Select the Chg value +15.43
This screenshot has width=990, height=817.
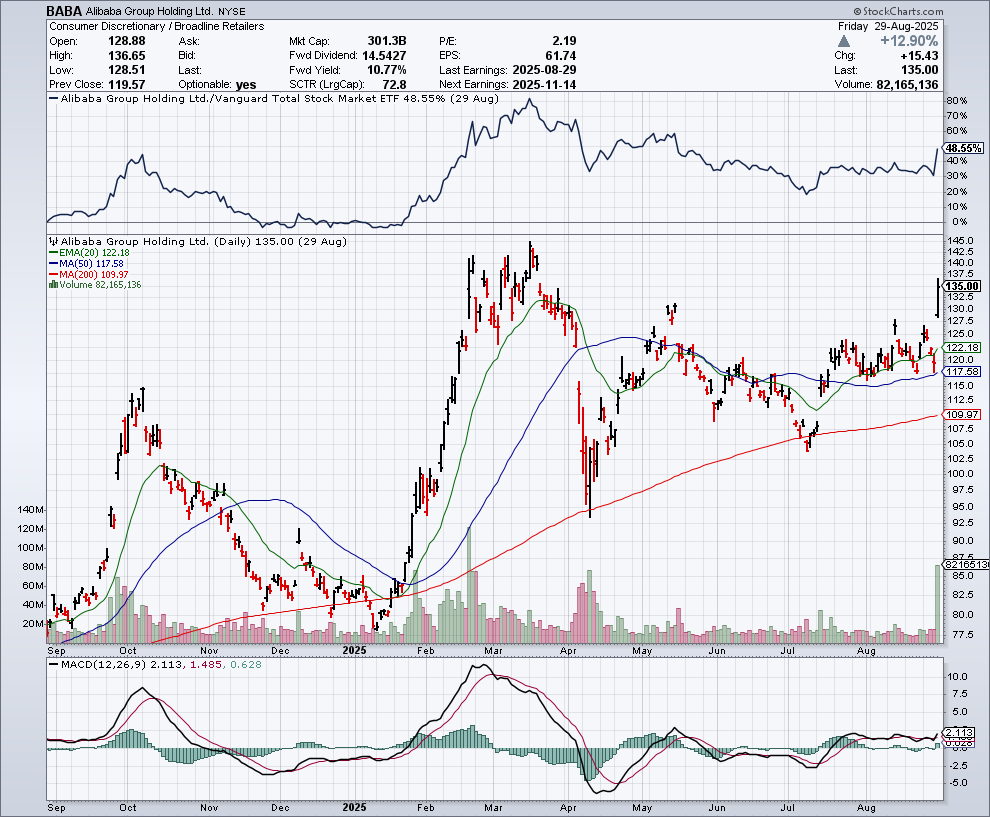click(x=919, y=56)
